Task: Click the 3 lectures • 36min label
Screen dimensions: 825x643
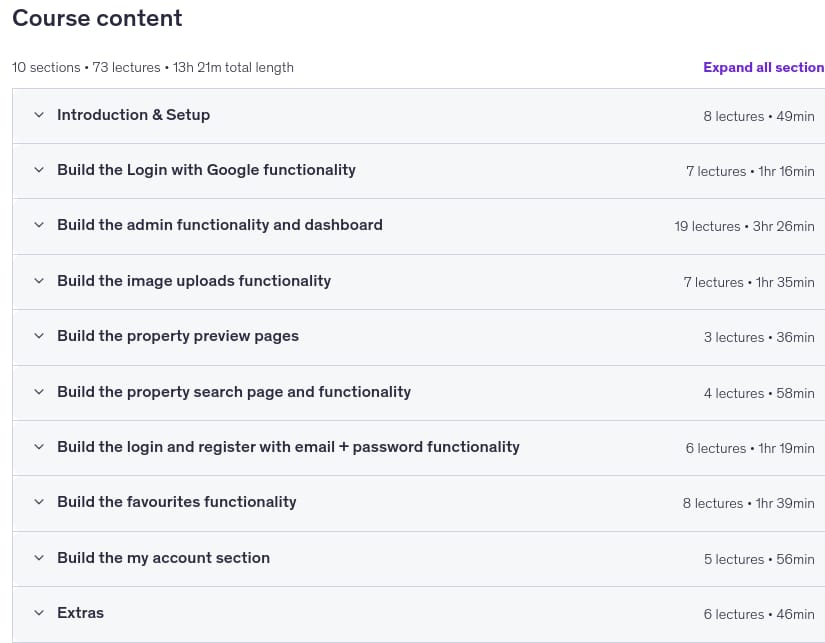Action: (759, 337)
